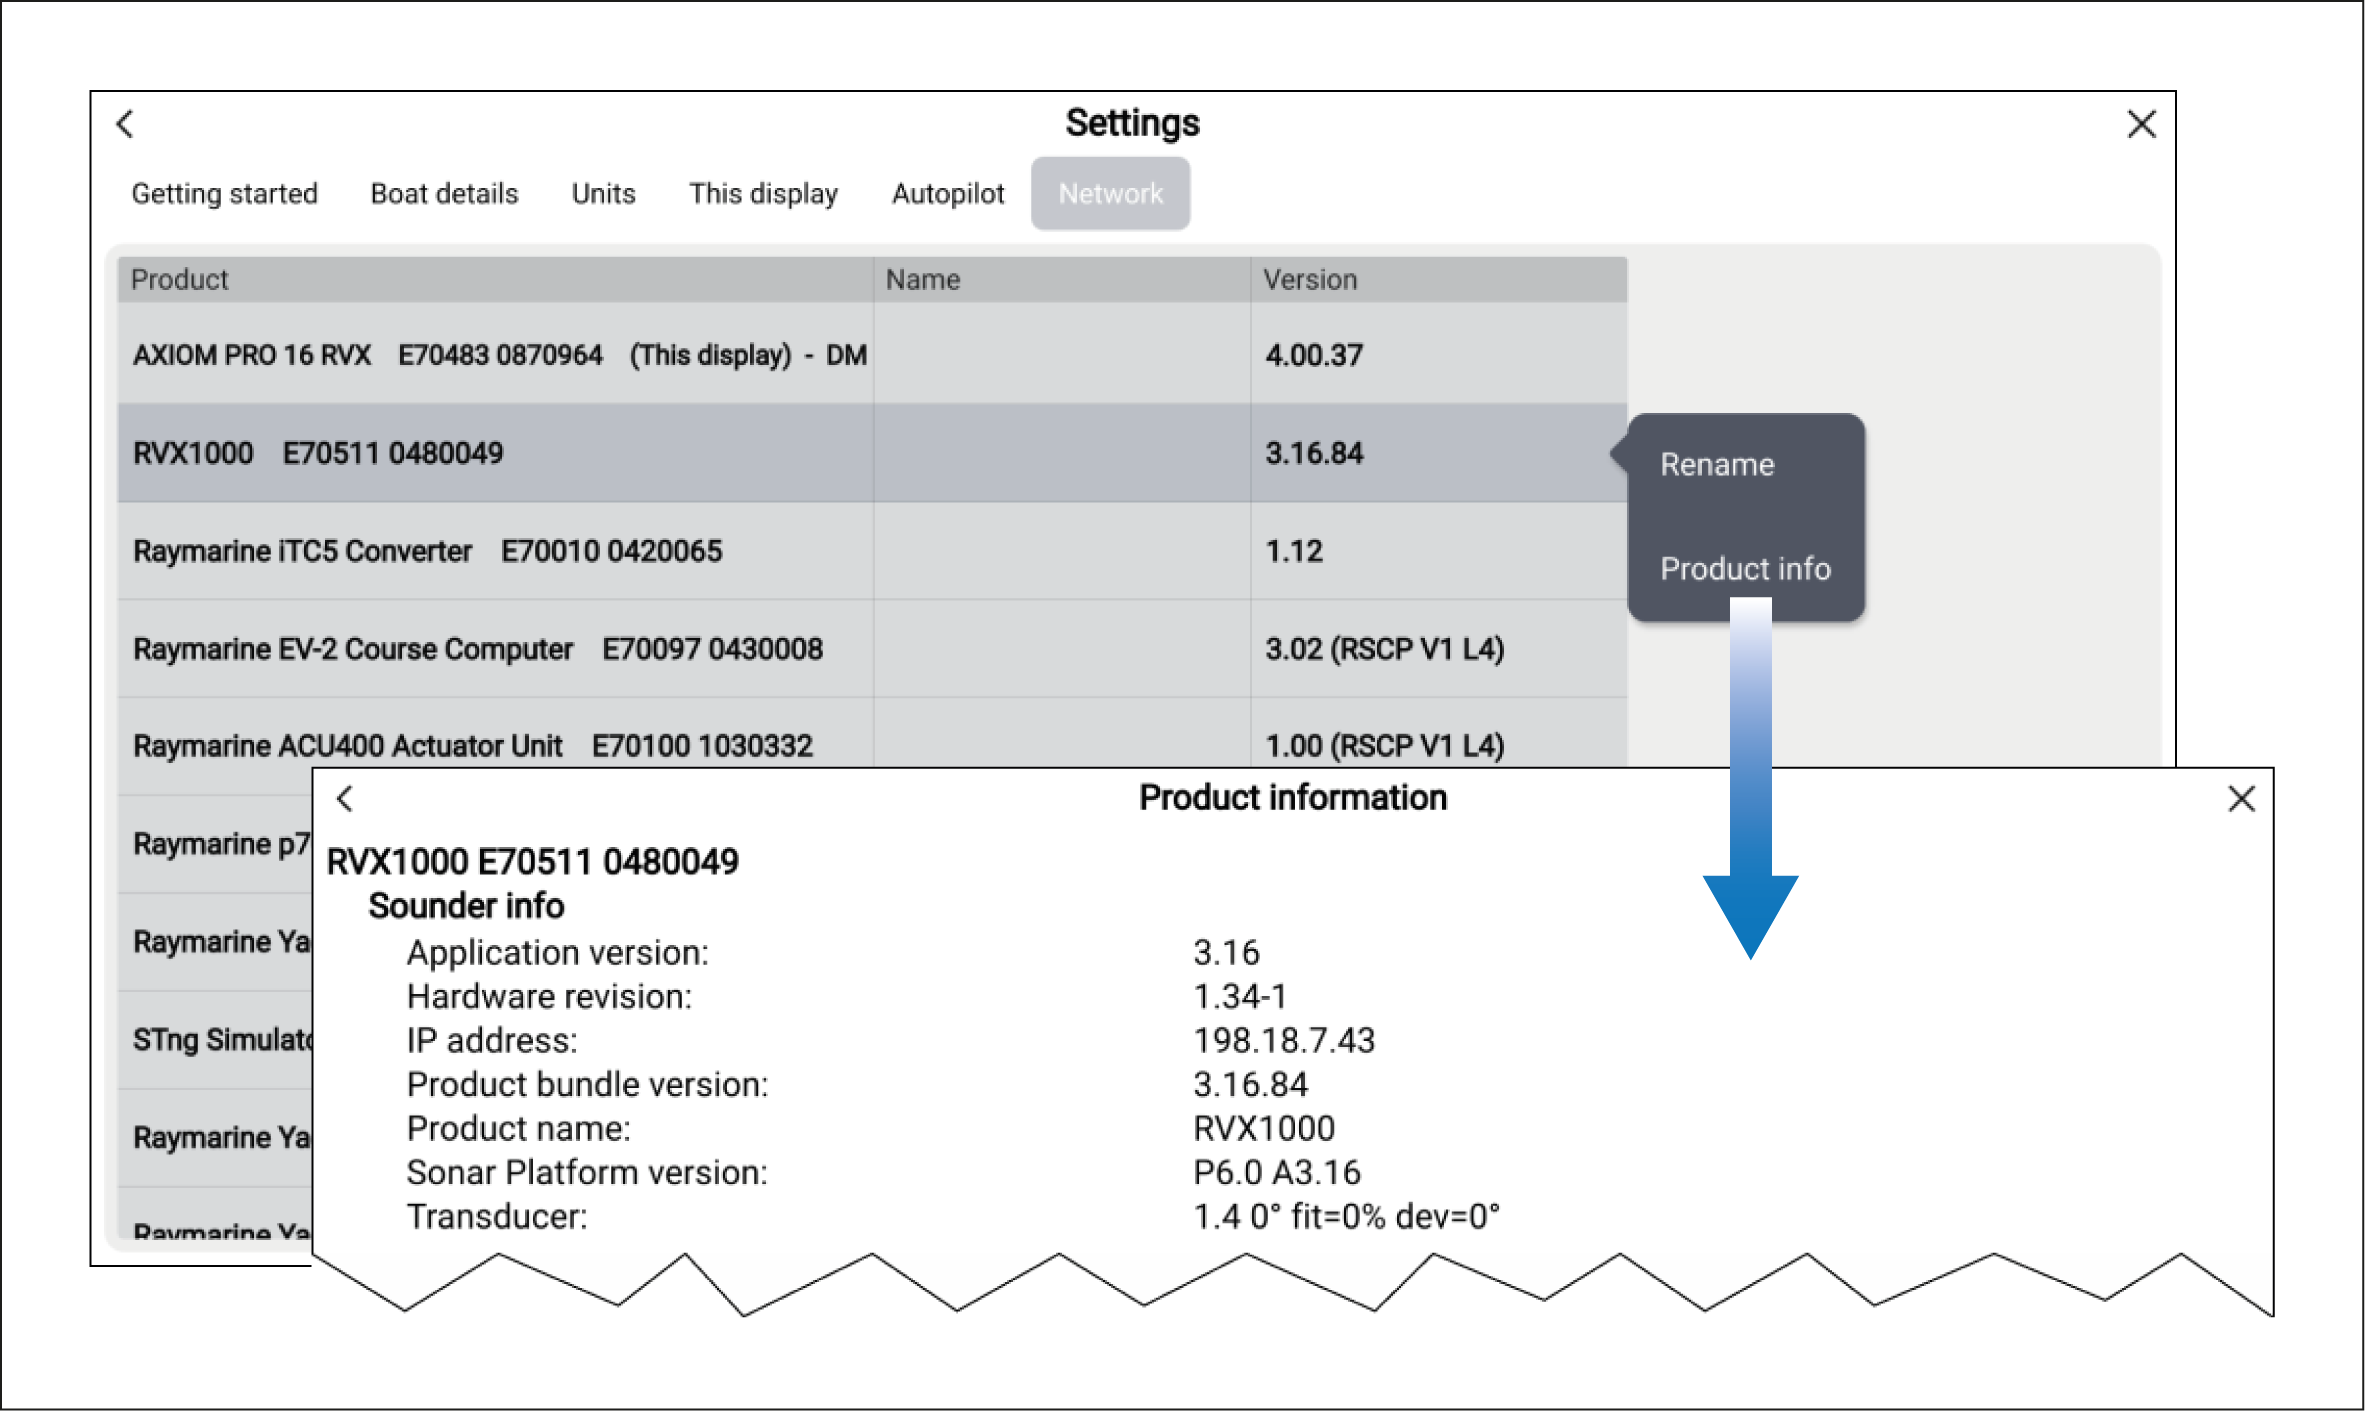The height and width of the screenshot is (1411, 2365).
Task: Select the STng Simulator row
Action: [x=222, y=1040]
